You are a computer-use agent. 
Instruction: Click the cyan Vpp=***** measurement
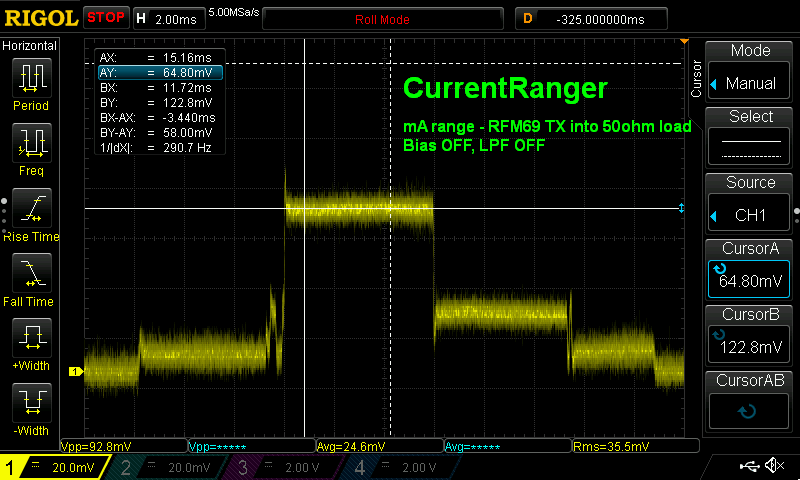tap(218, 447)
